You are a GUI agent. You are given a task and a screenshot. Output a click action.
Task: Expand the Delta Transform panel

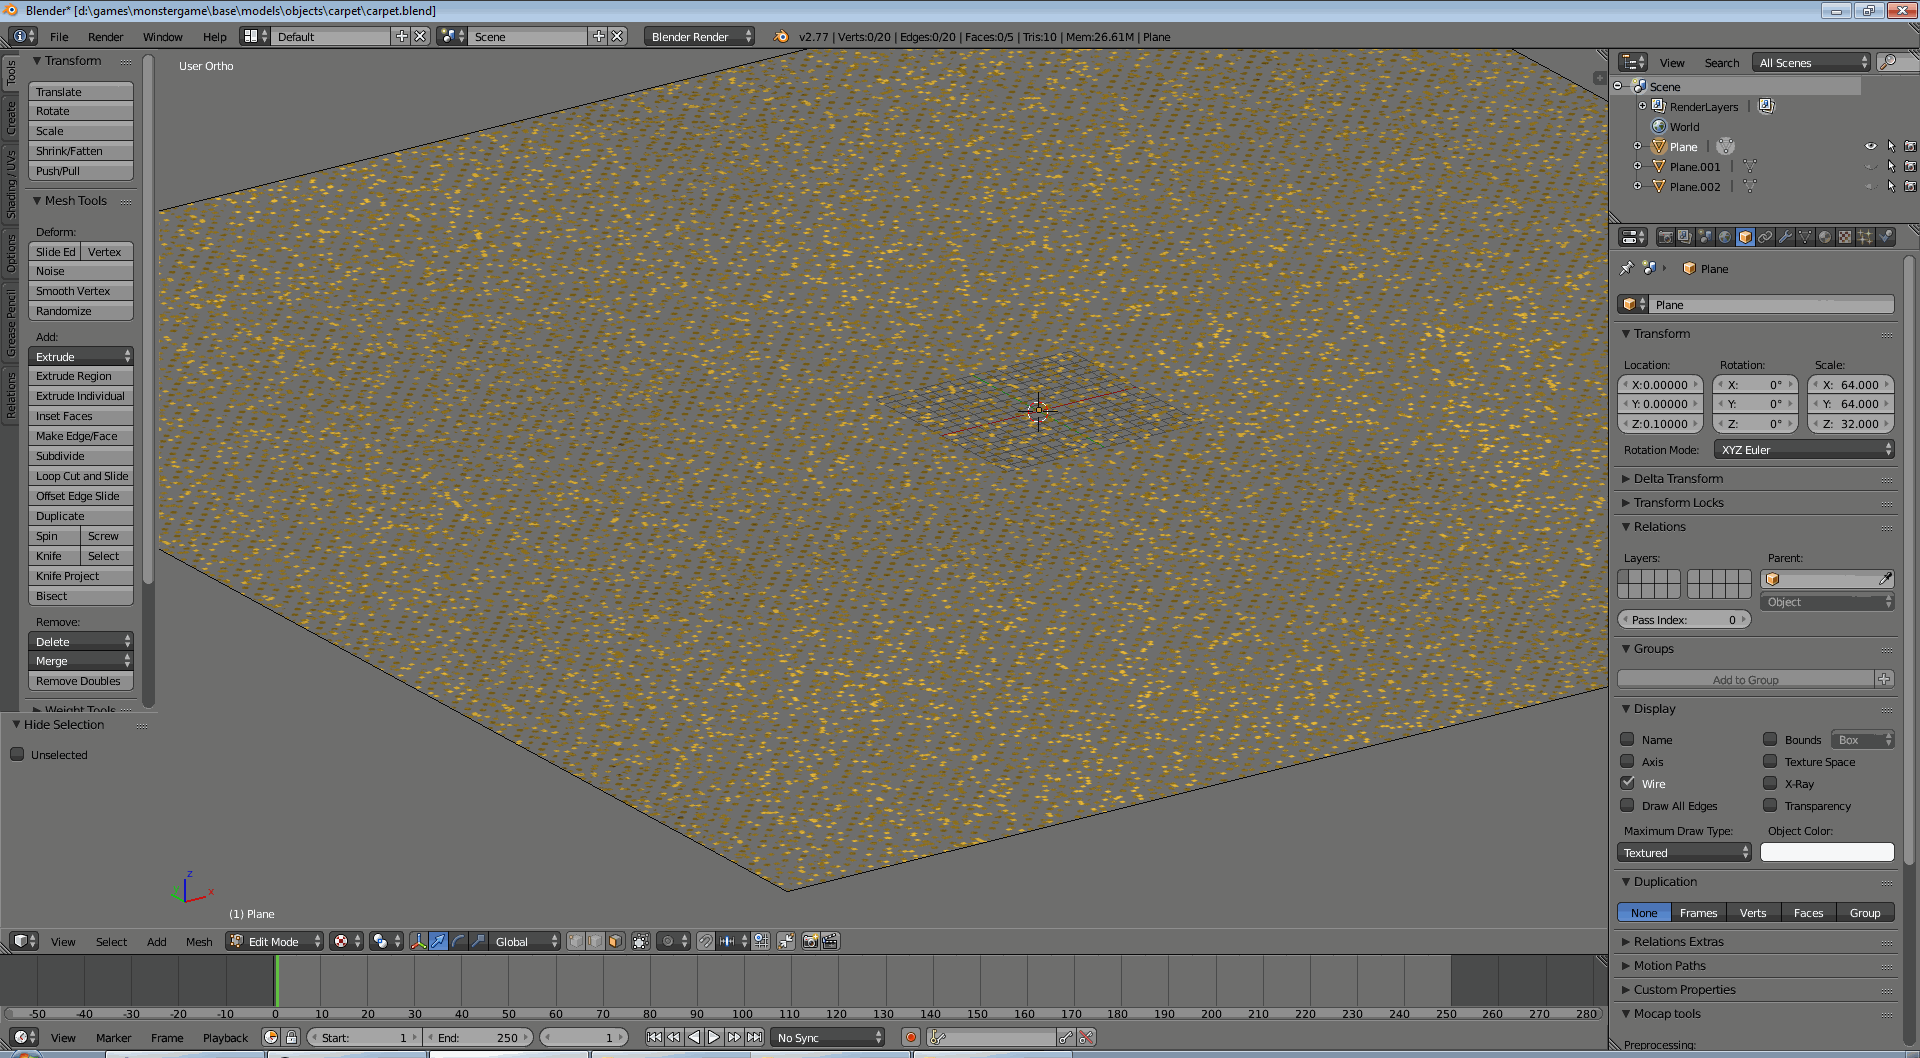(1678, 479)
